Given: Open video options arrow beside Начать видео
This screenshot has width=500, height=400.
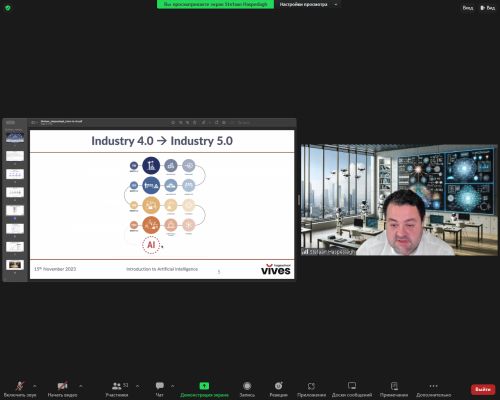Looking at the screenshot, I should [x=80, y=386].
